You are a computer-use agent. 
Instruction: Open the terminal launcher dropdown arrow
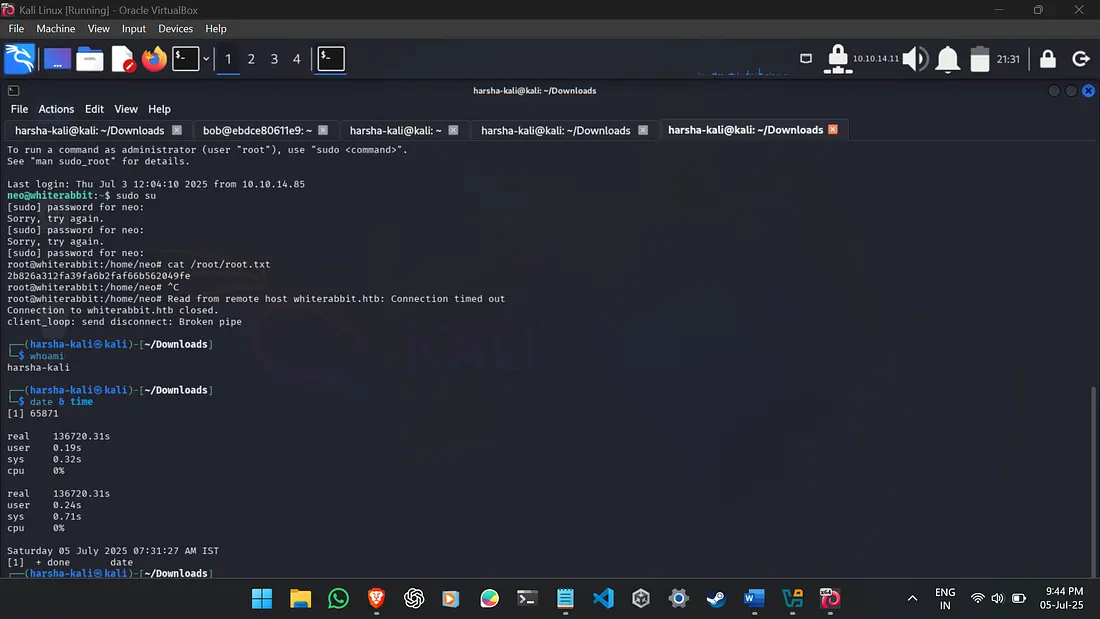click(206, 58)
